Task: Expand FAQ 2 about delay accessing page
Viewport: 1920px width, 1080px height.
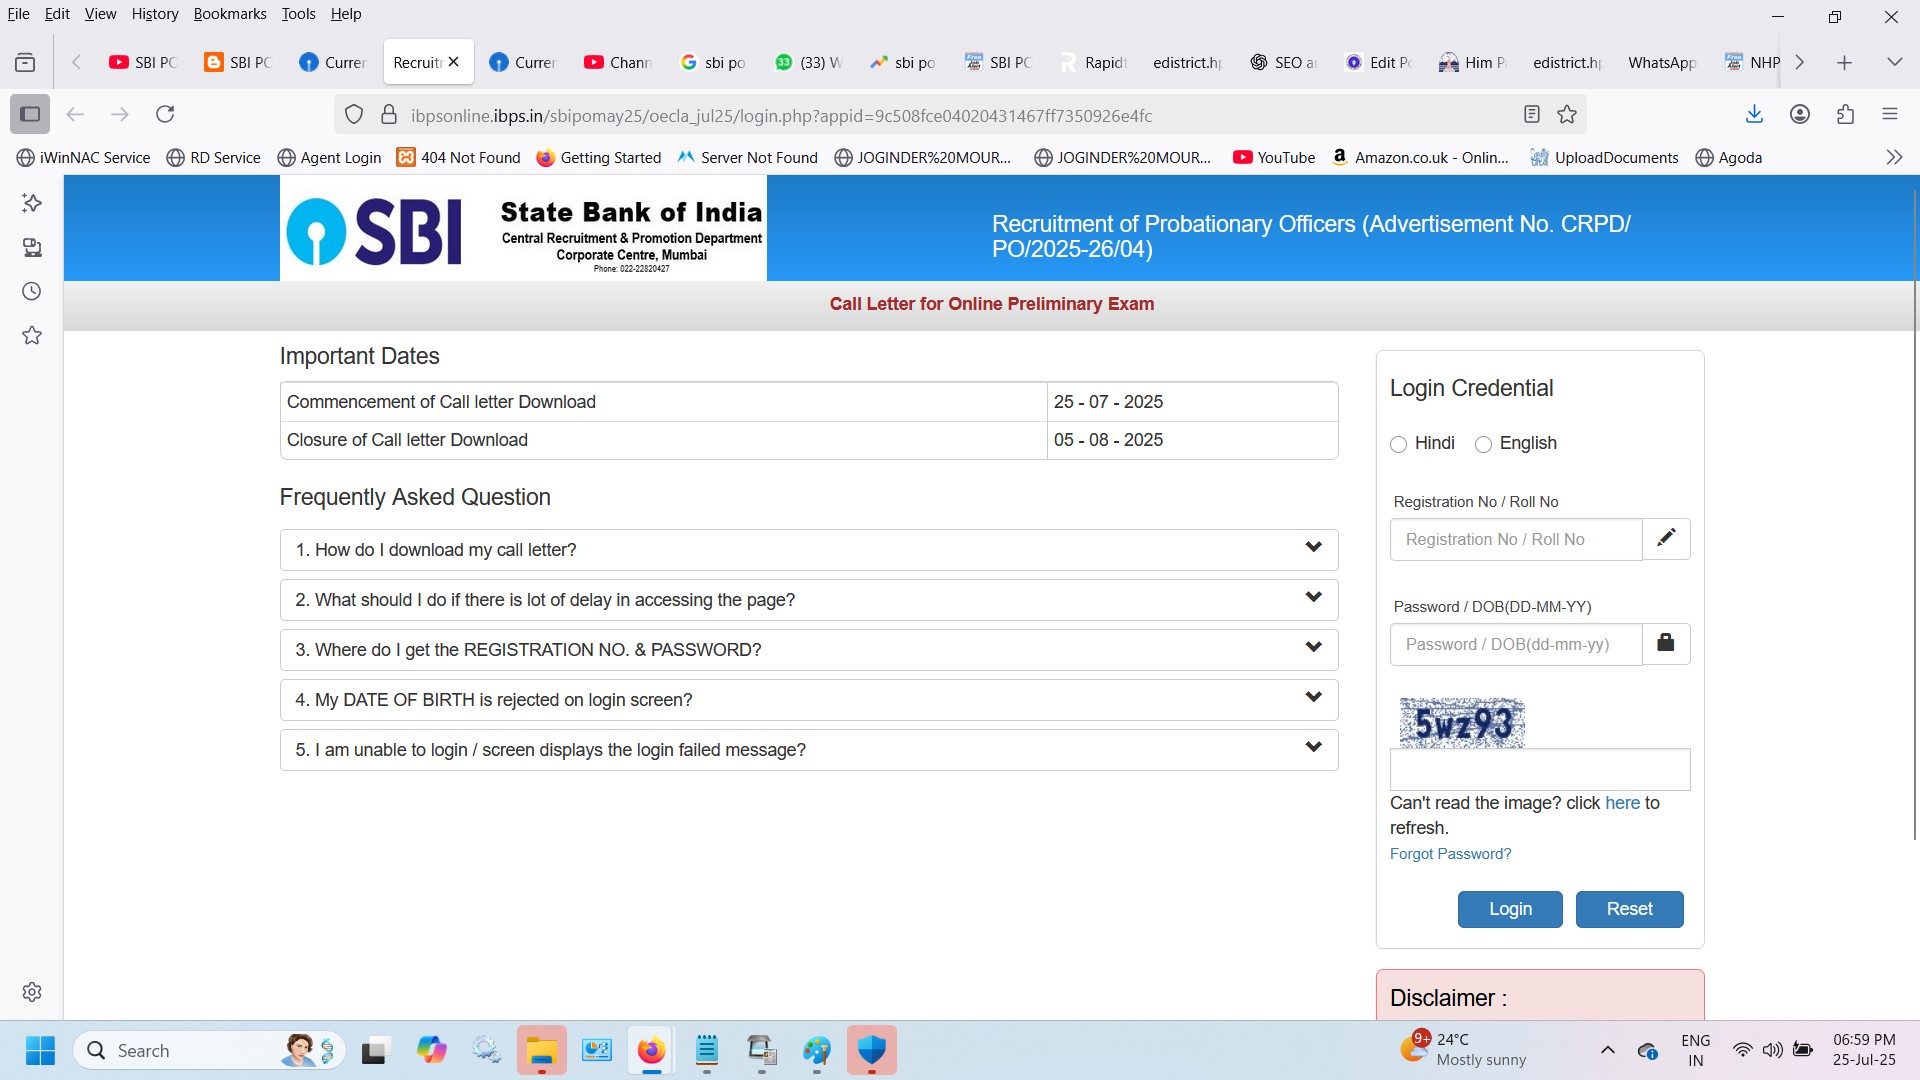Action: tap(809, 600)
